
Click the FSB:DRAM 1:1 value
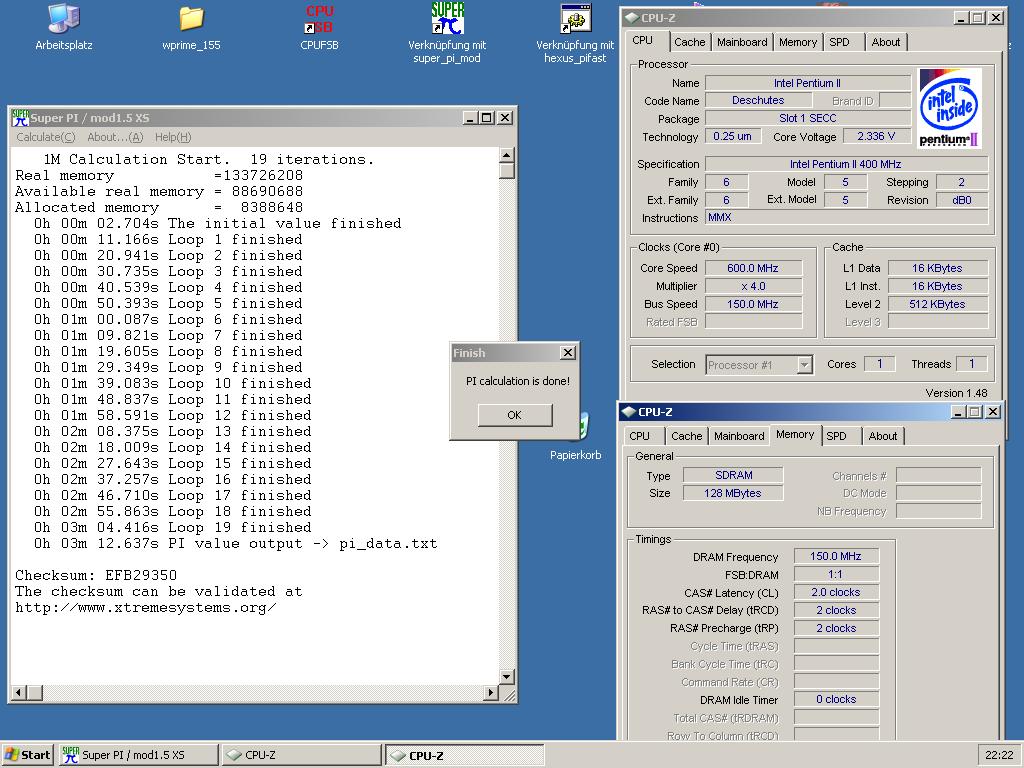pos(836,575)
